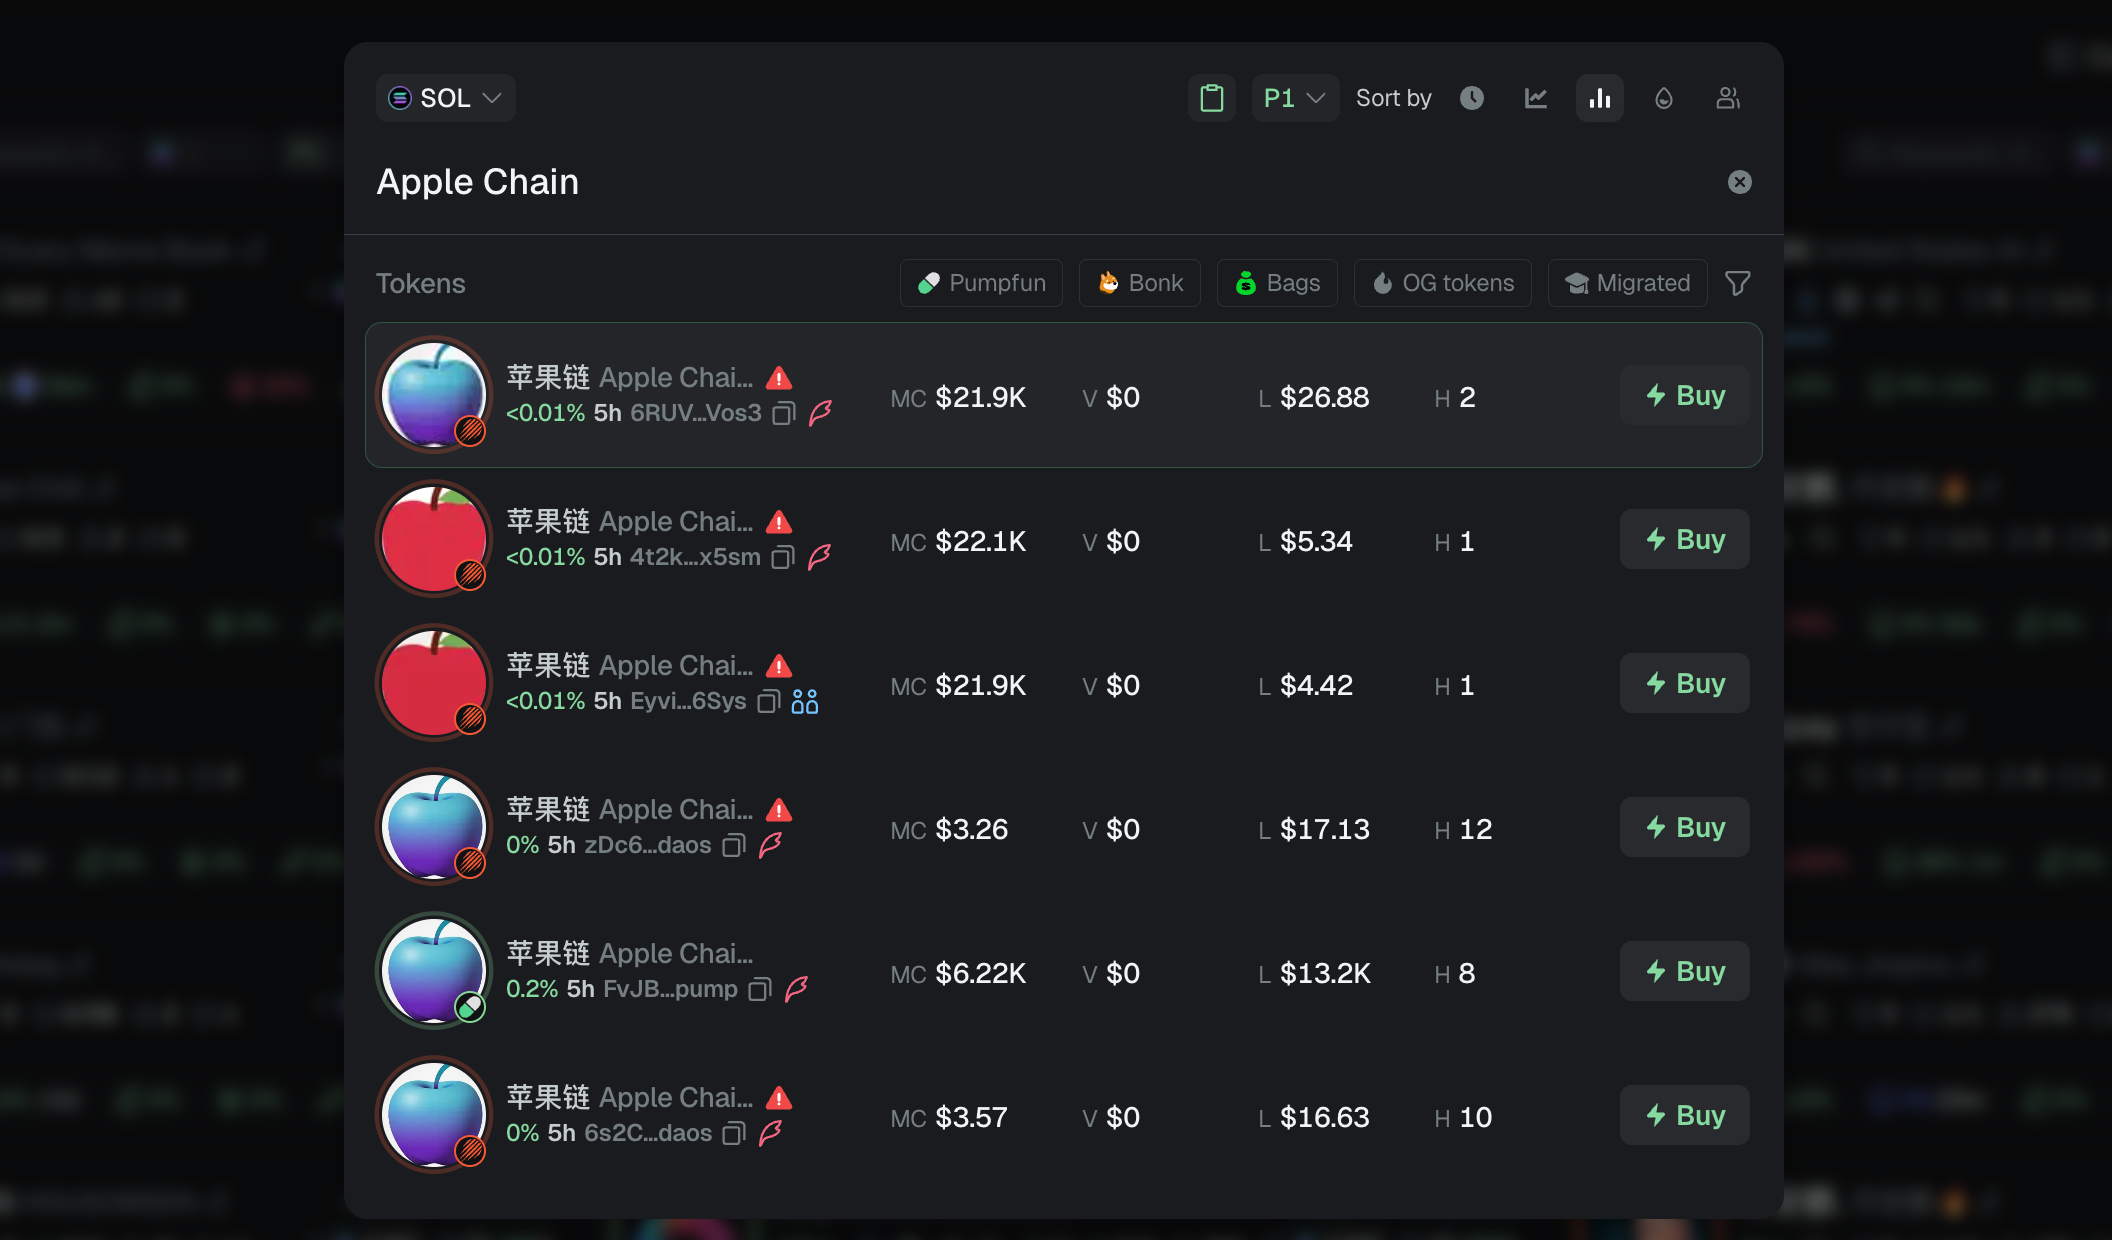This screenshot has height=1240, width=2112.
Task: Select the line chart sort icon
Action: [1536, 97]
